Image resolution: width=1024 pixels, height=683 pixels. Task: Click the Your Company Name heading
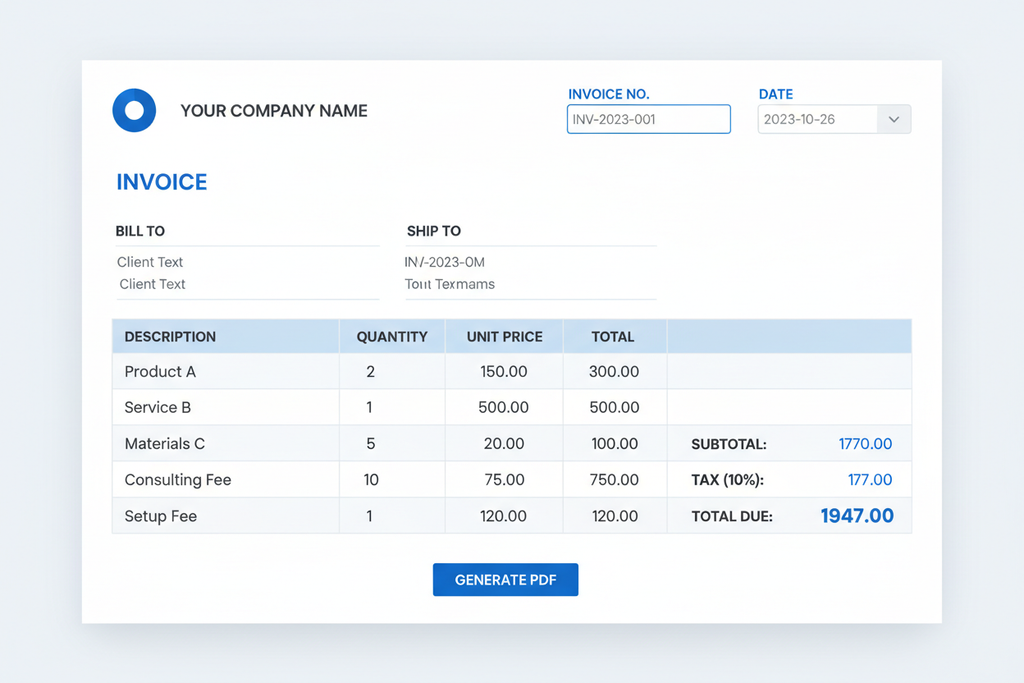point(274,111)
